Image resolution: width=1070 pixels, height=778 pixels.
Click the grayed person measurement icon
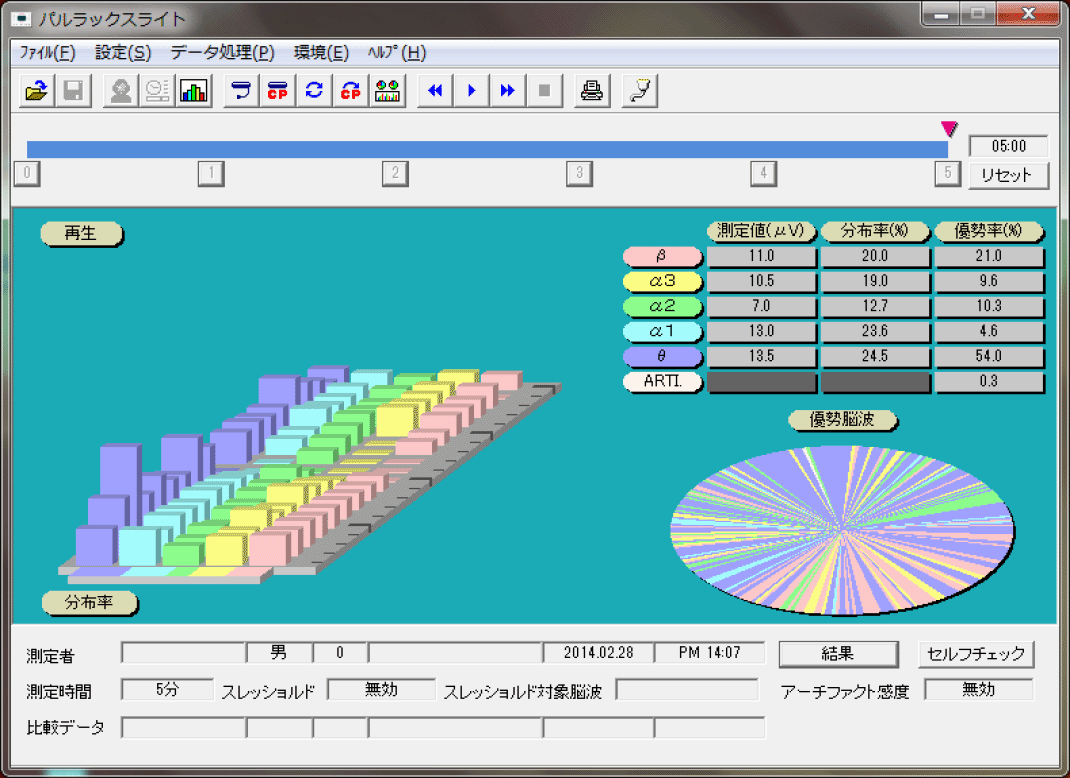[x=121, y=91]
